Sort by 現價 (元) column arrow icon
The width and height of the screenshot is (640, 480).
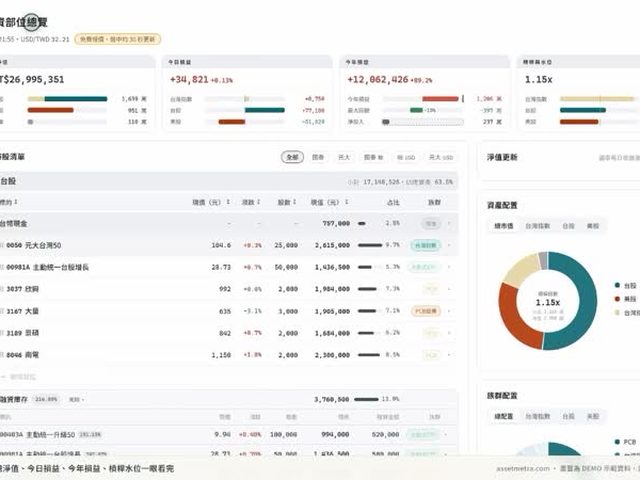coord(228,202)
